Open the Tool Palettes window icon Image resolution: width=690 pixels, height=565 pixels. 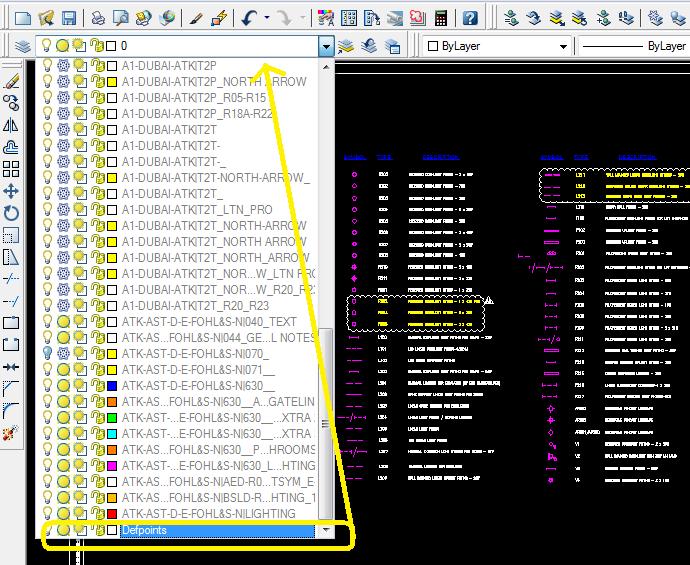coord(372,18)
